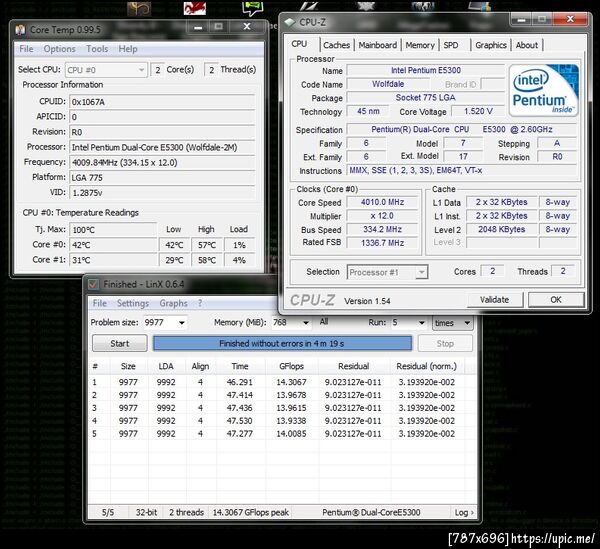
Task: Select the CPU tab in CPU-Z
Action: (299, 44)
